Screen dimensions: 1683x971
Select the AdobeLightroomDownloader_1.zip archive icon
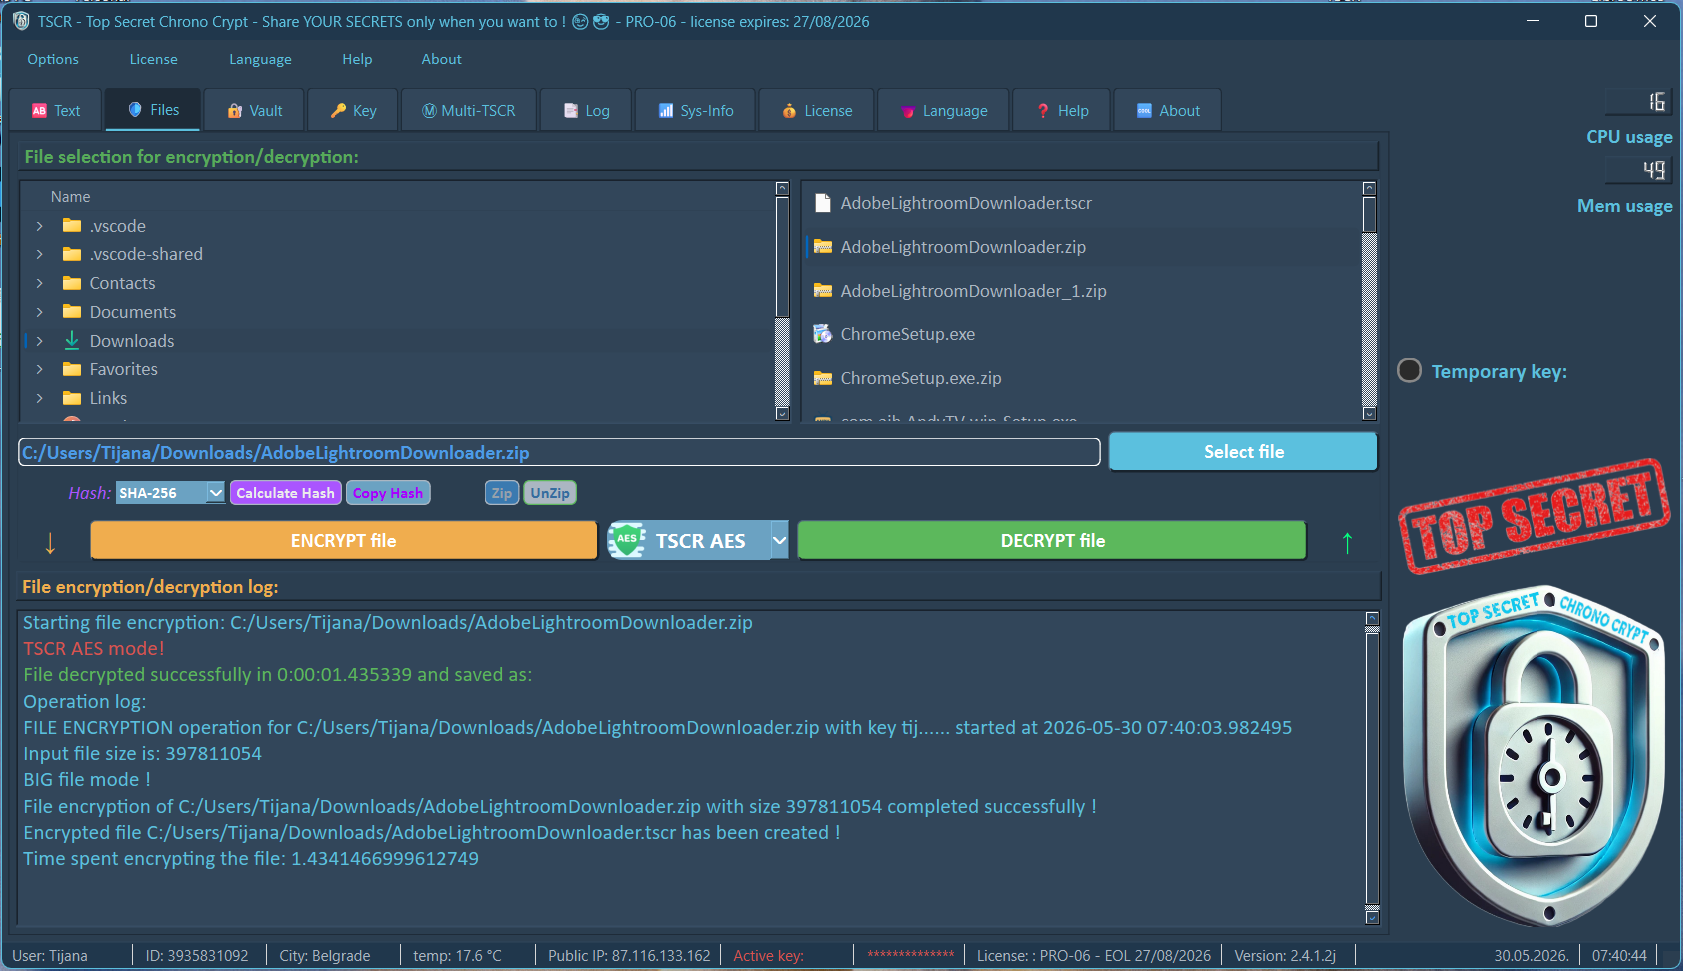(x=823, y=291)
